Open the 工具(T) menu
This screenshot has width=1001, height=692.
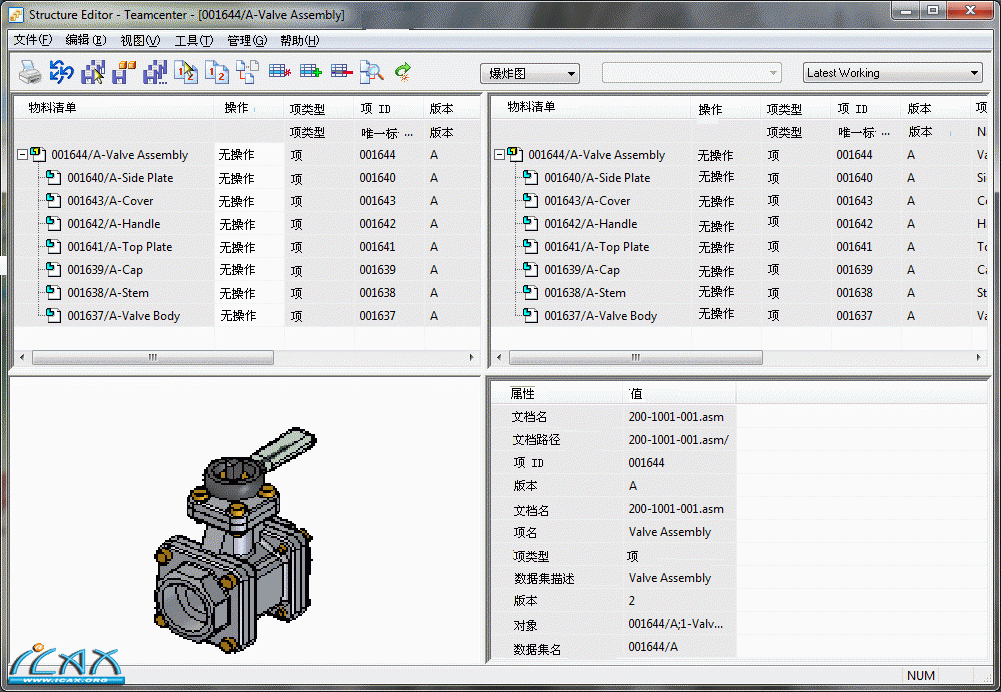point(193,40)
